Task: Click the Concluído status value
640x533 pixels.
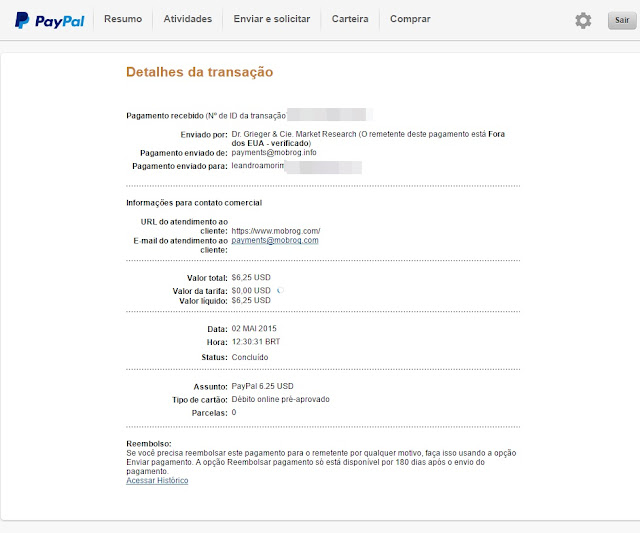Action: click(x=250, y=357)
